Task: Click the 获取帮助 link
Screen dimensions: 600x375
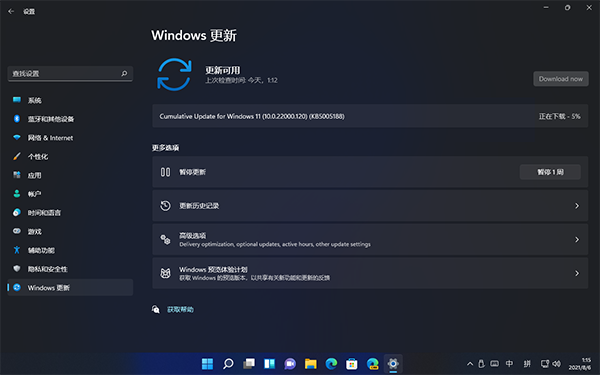Action: 180,310
